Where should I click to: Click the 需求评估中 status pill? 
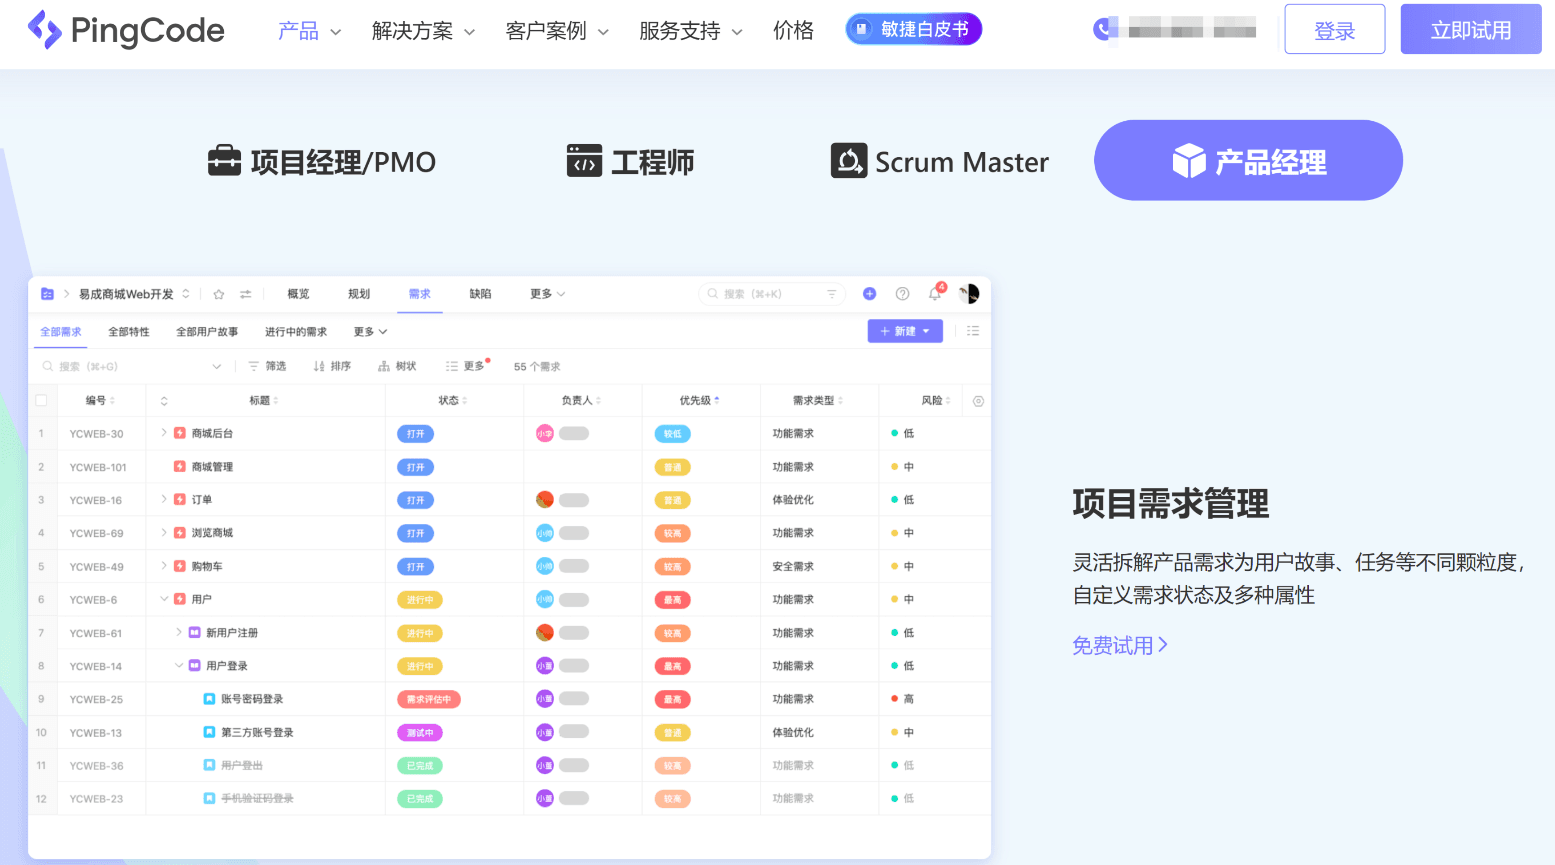429,699
